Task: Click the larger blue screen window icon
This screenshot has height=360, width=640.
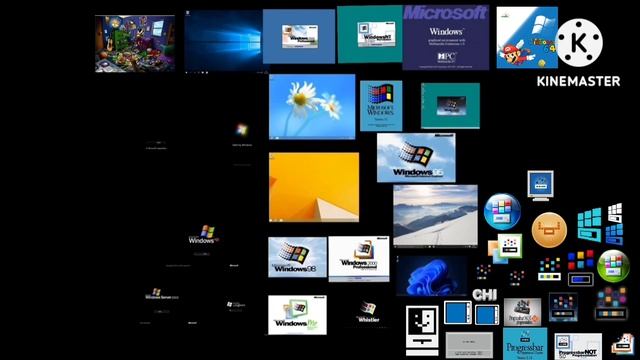Action: click(458, 313)
